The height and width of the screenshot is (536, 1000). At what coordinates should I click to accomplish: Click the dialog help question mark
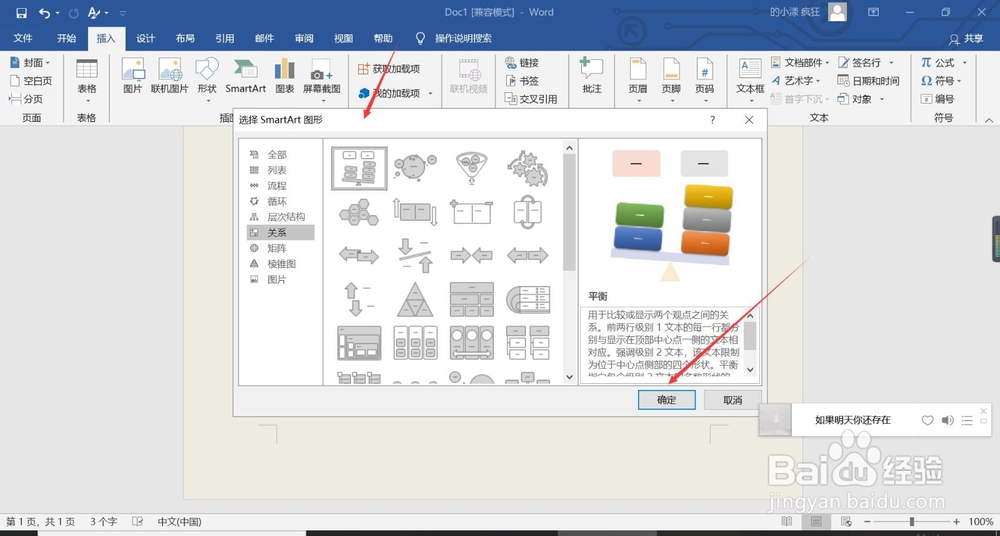click(712, 120)
